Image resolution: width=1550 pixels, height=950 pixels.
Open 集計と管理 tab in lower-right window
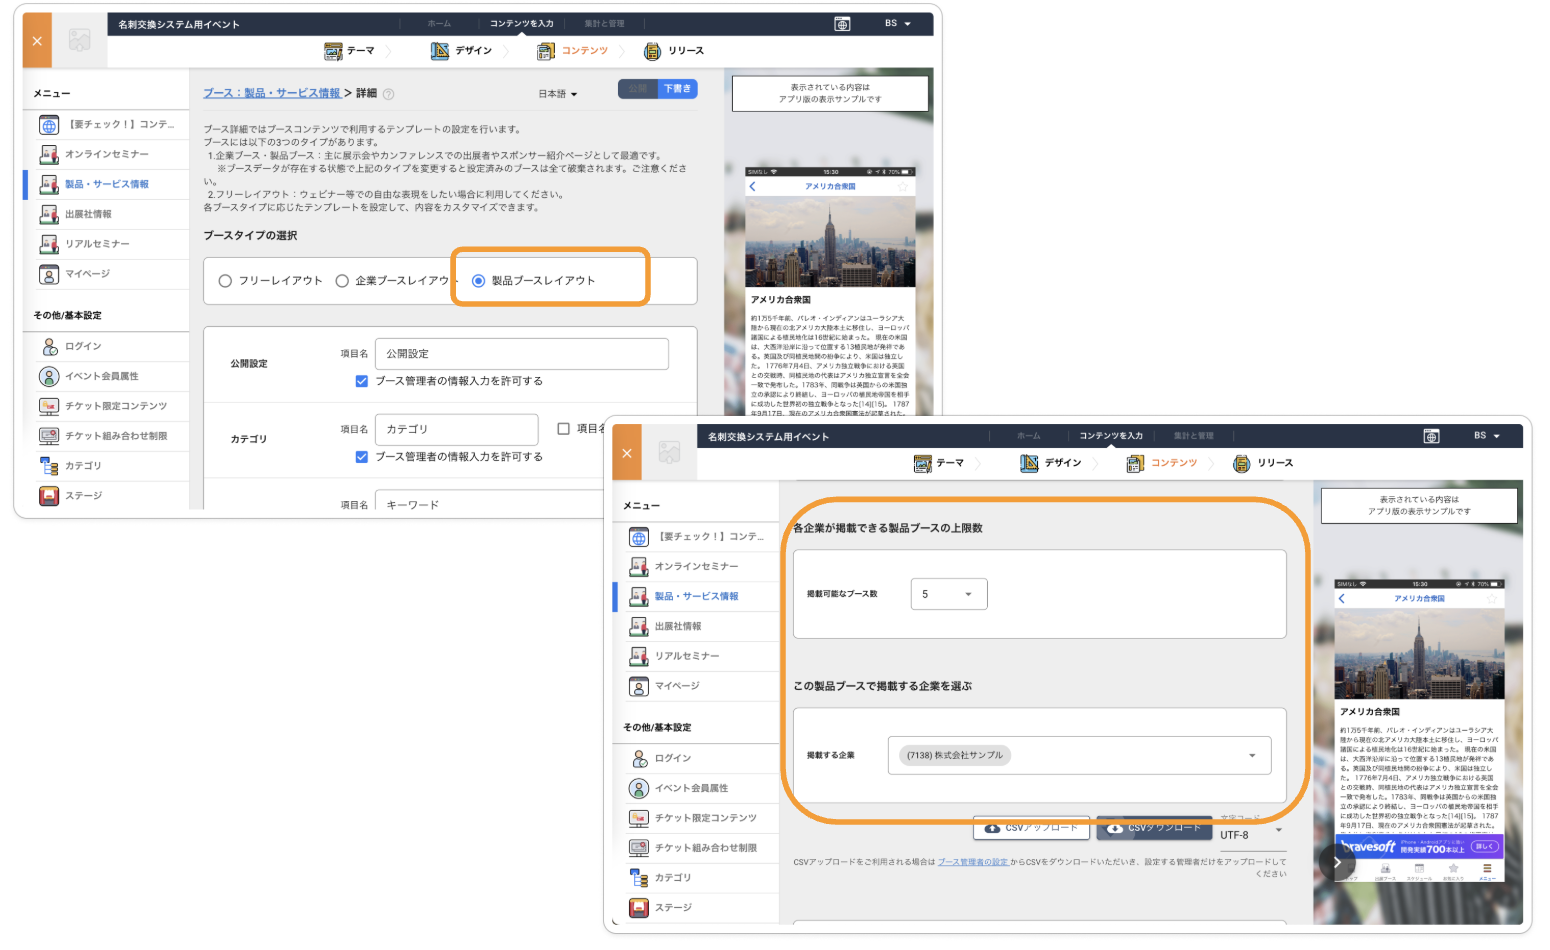click(x=1194, y=436)
